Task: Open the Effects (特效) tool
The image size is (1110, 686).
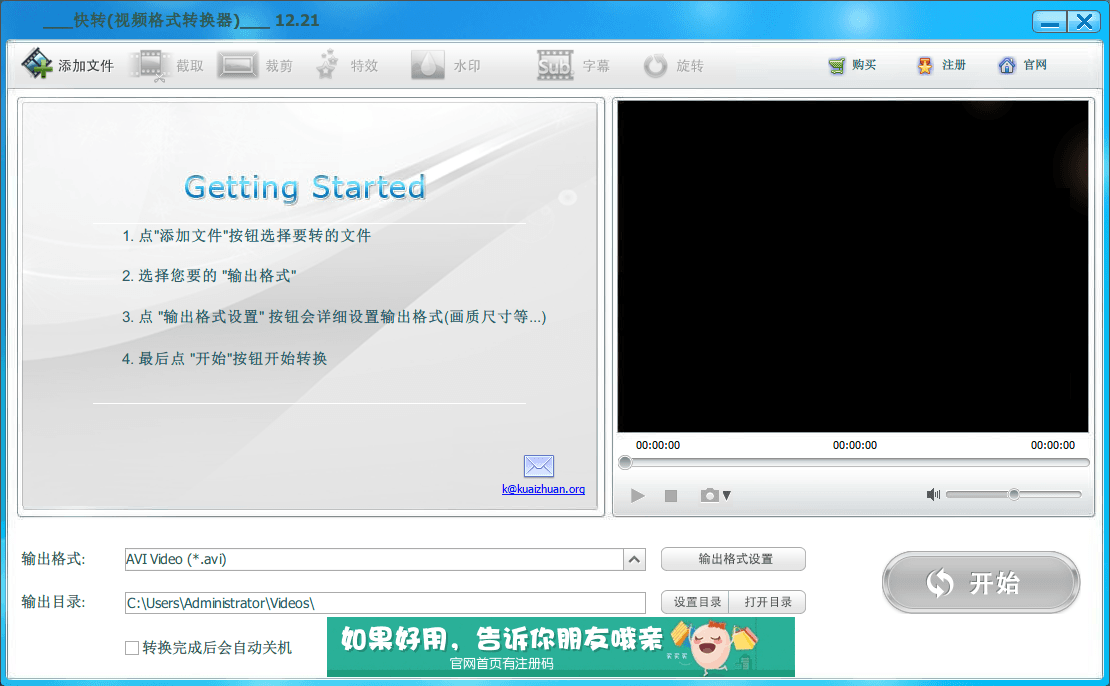Action: [x=347, y=66]
